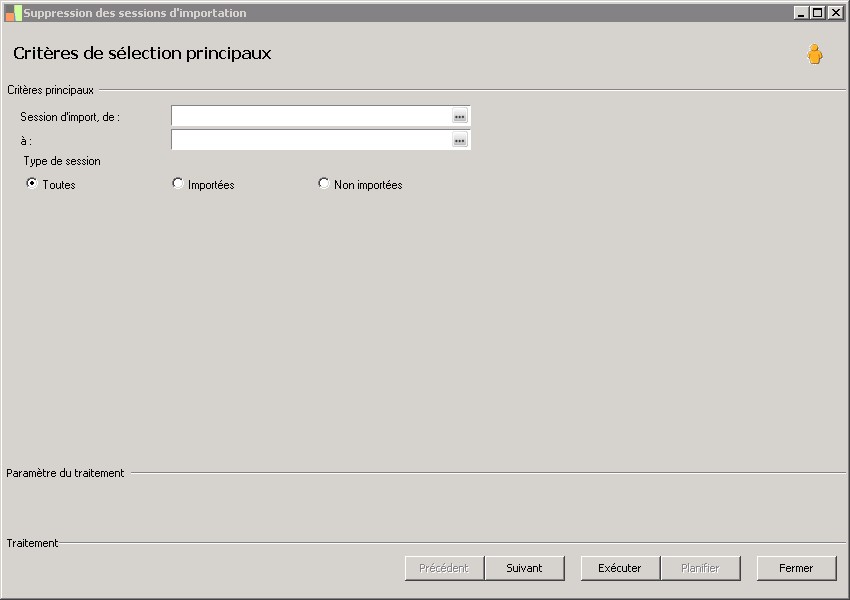The height and width of the screenshot is (600, 850).
Task: Run the process with Exécuter
Action: [620, 568]
